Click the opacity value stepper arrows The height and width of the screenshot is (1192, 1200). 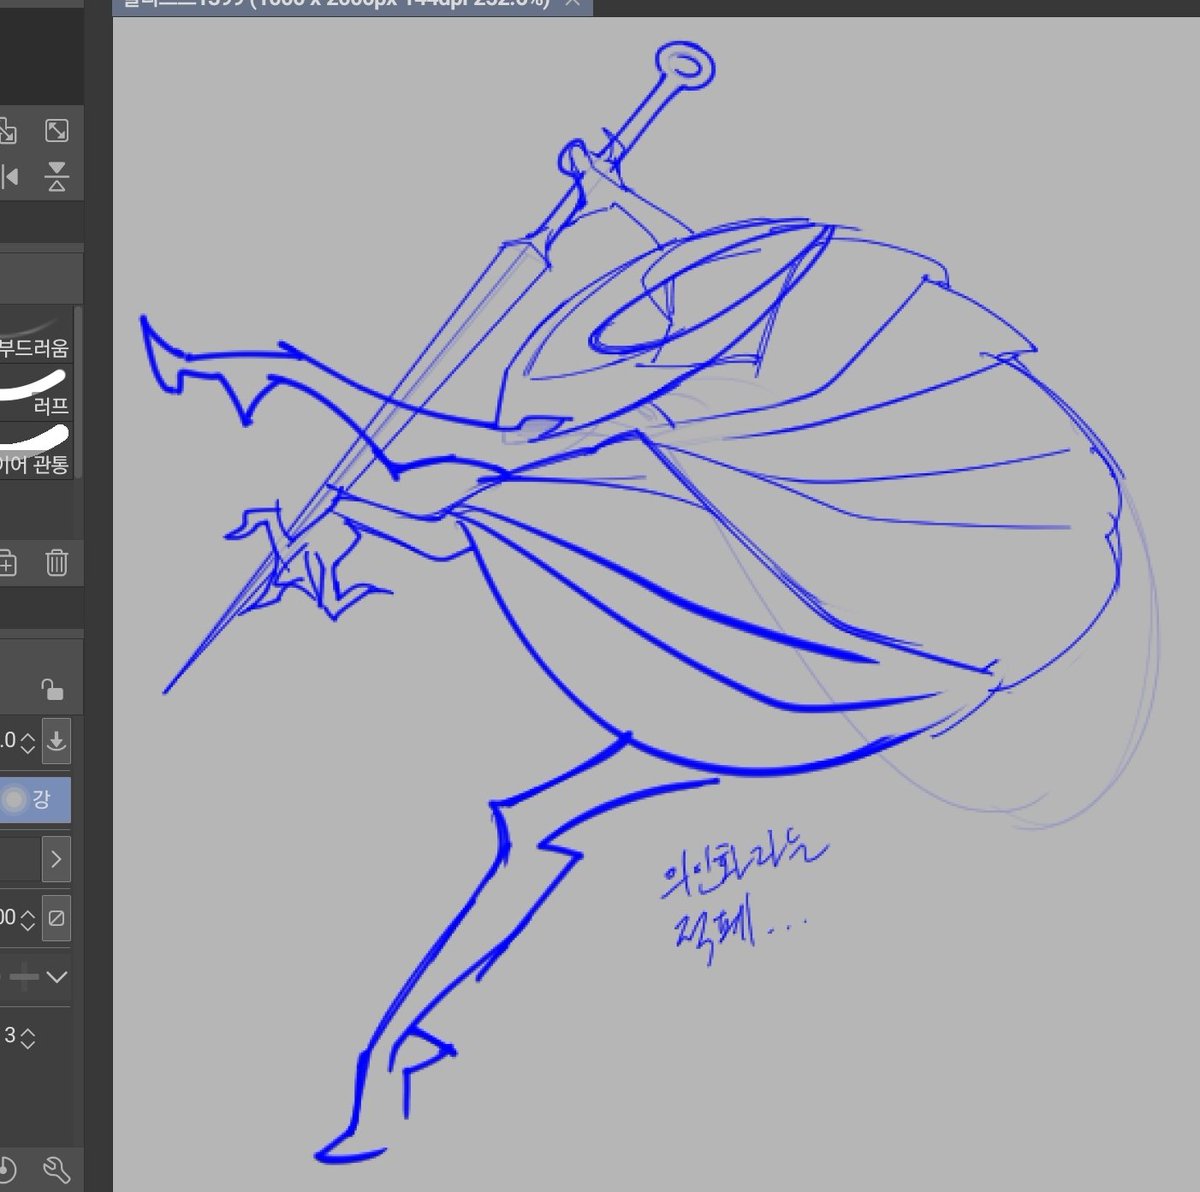click(x=27, y=918)
